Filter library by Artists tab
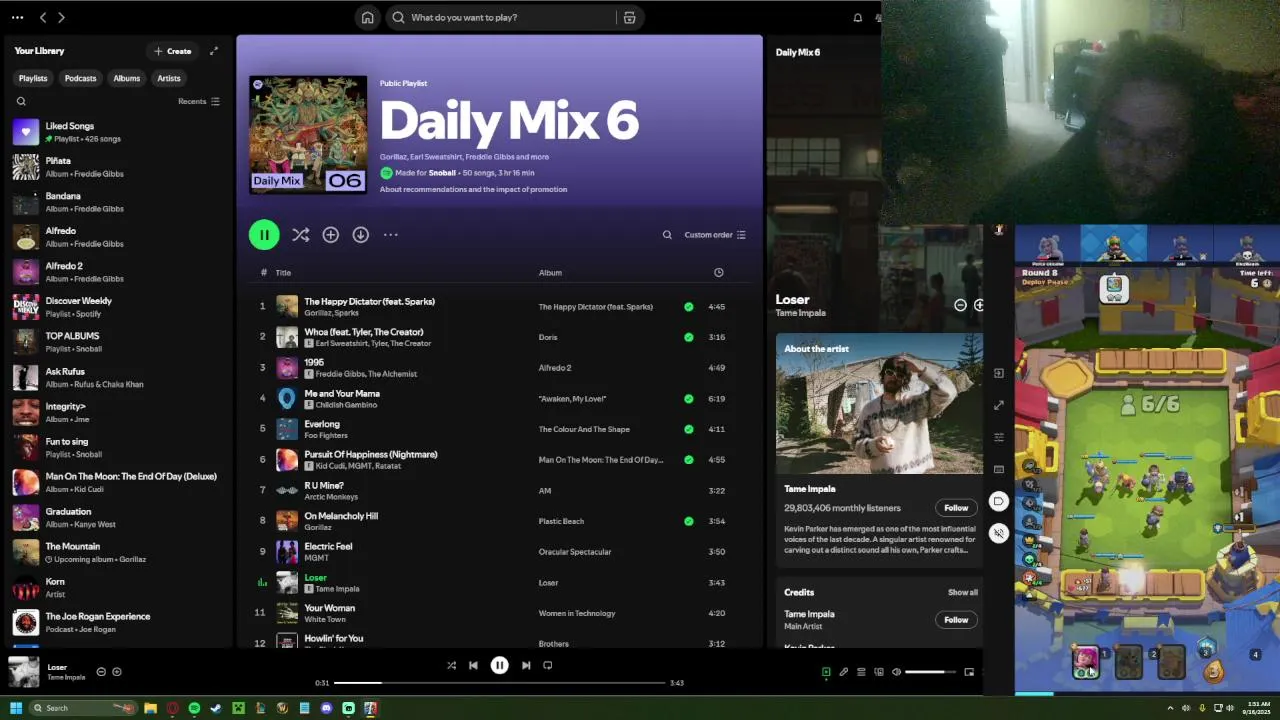 169,78
